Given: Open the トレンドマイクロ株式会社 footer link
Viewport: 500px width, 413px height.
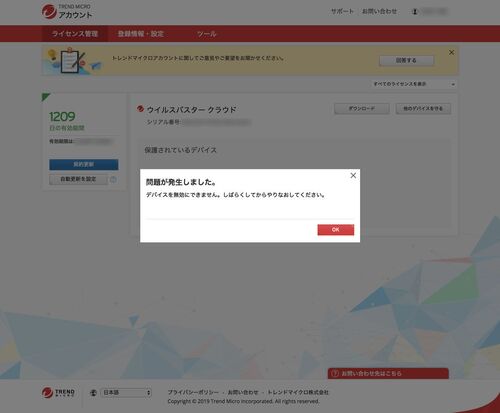Looking at the screenshot, I should coord(298,392).
